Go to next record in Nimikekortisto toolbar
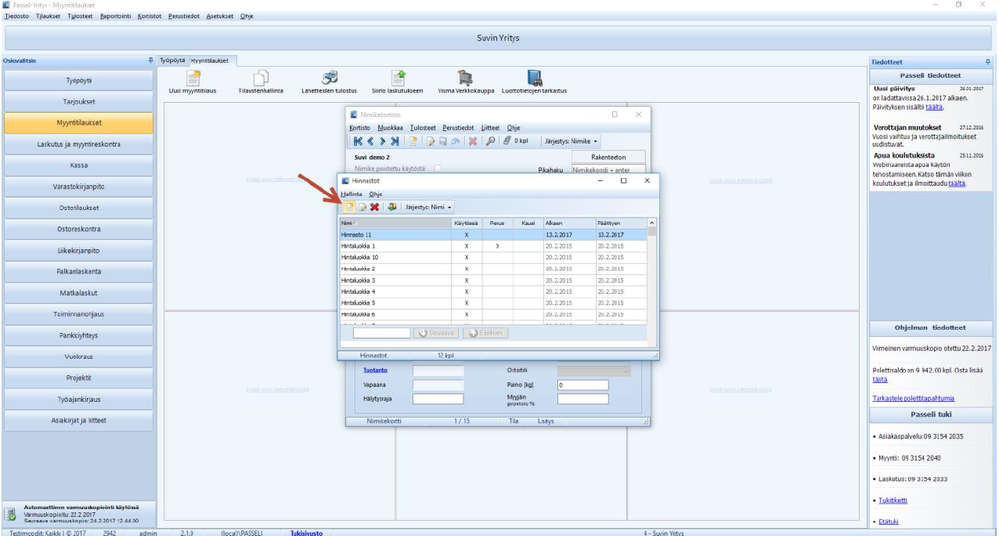The height and width of the screenshot is (536, 999). point(382,141)
